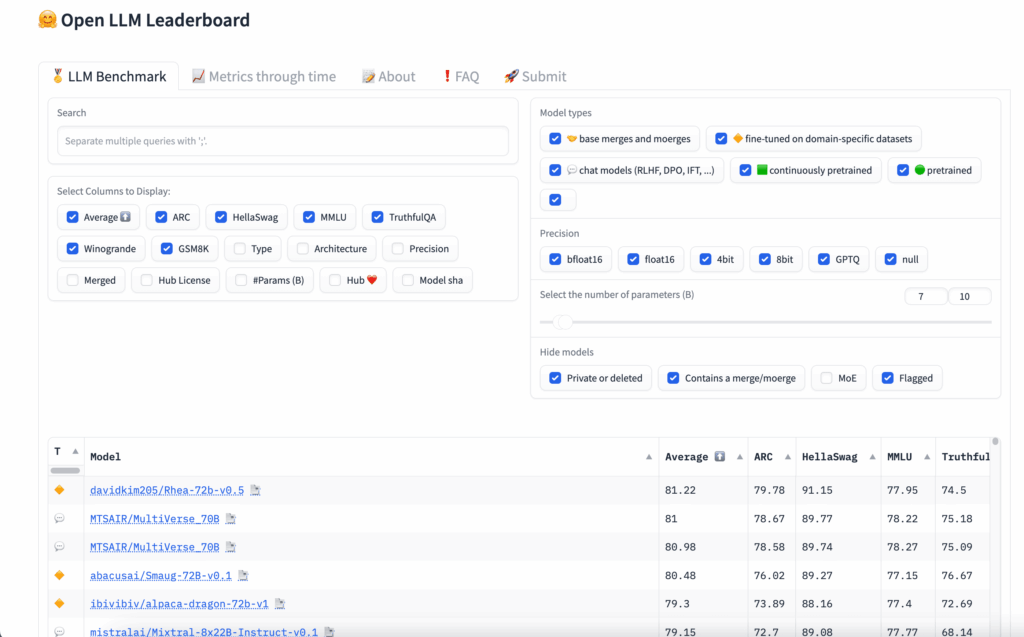The height and width of the screenshot is (637, 1024).
Task: Click the model Search input field
Action: tap(283, 141)
